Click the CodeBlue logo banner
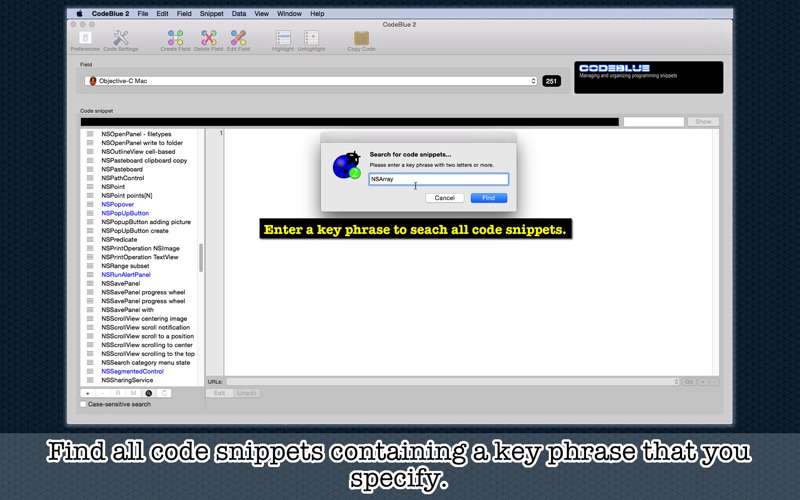This screenshot has height=500, width=800. coord(648,77)
